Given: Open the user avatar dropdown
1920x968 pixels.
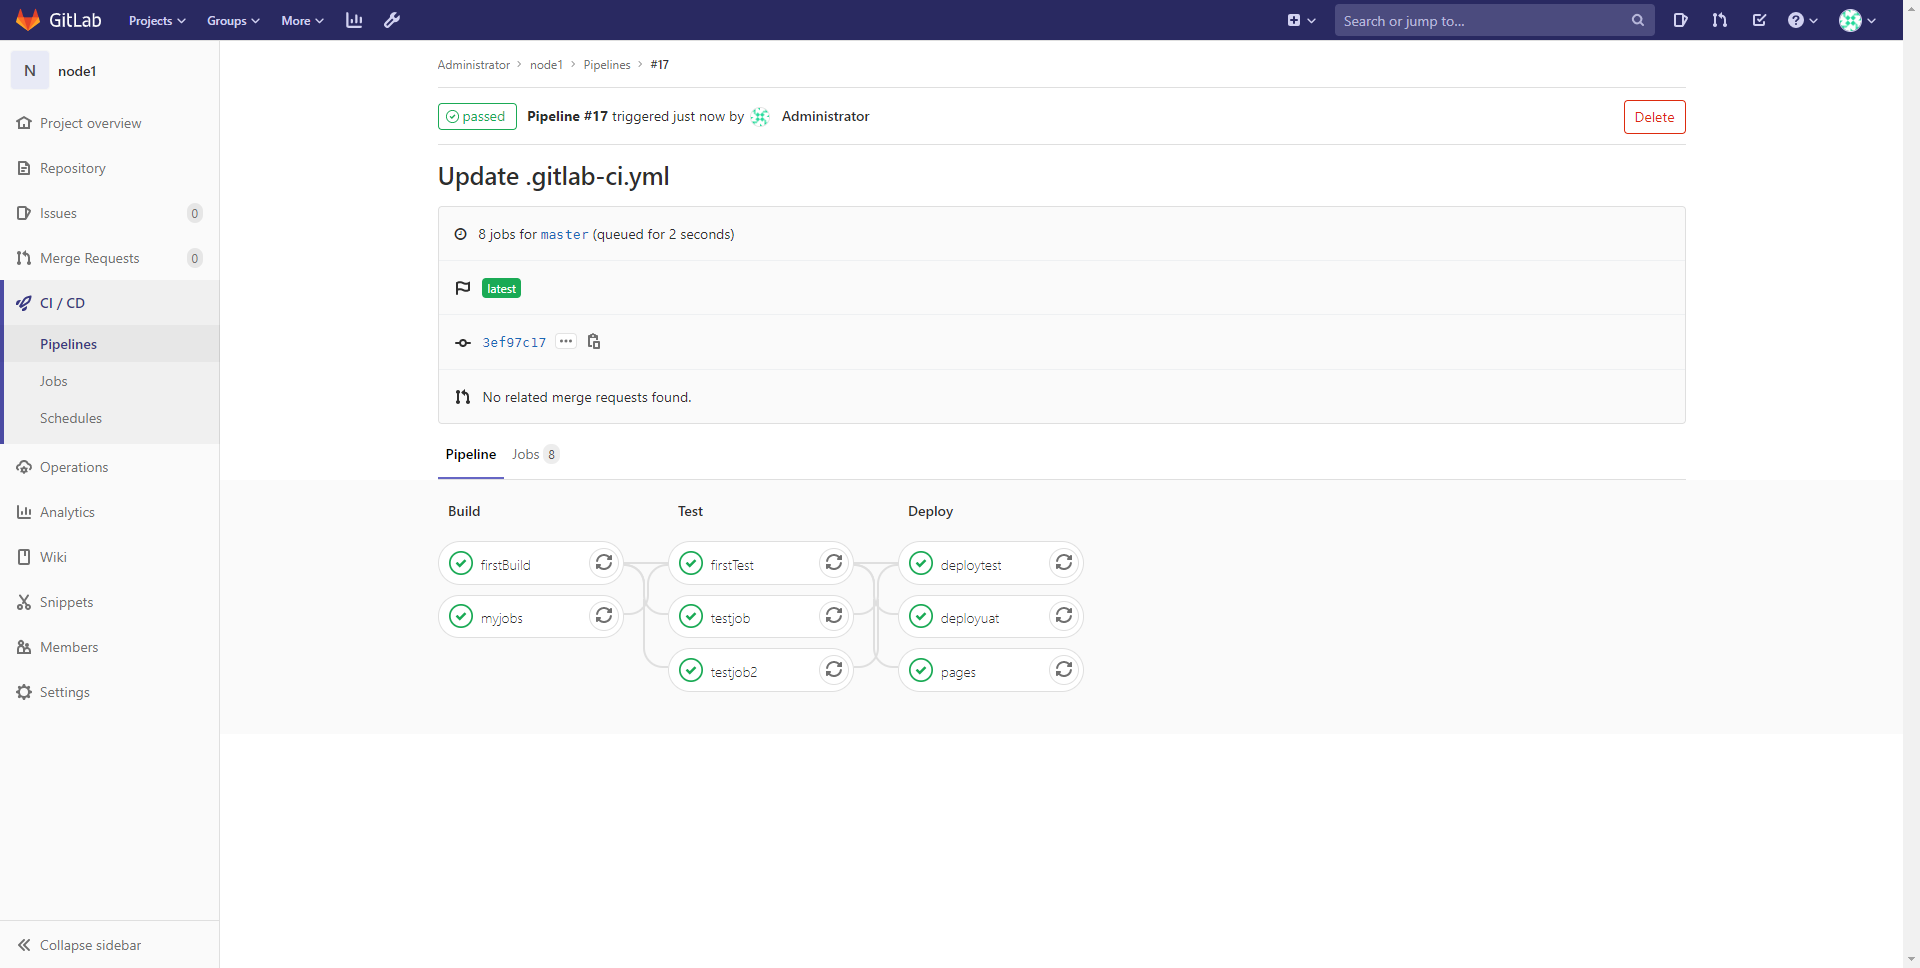Looking at the screenshot, I should [1857, 20].
